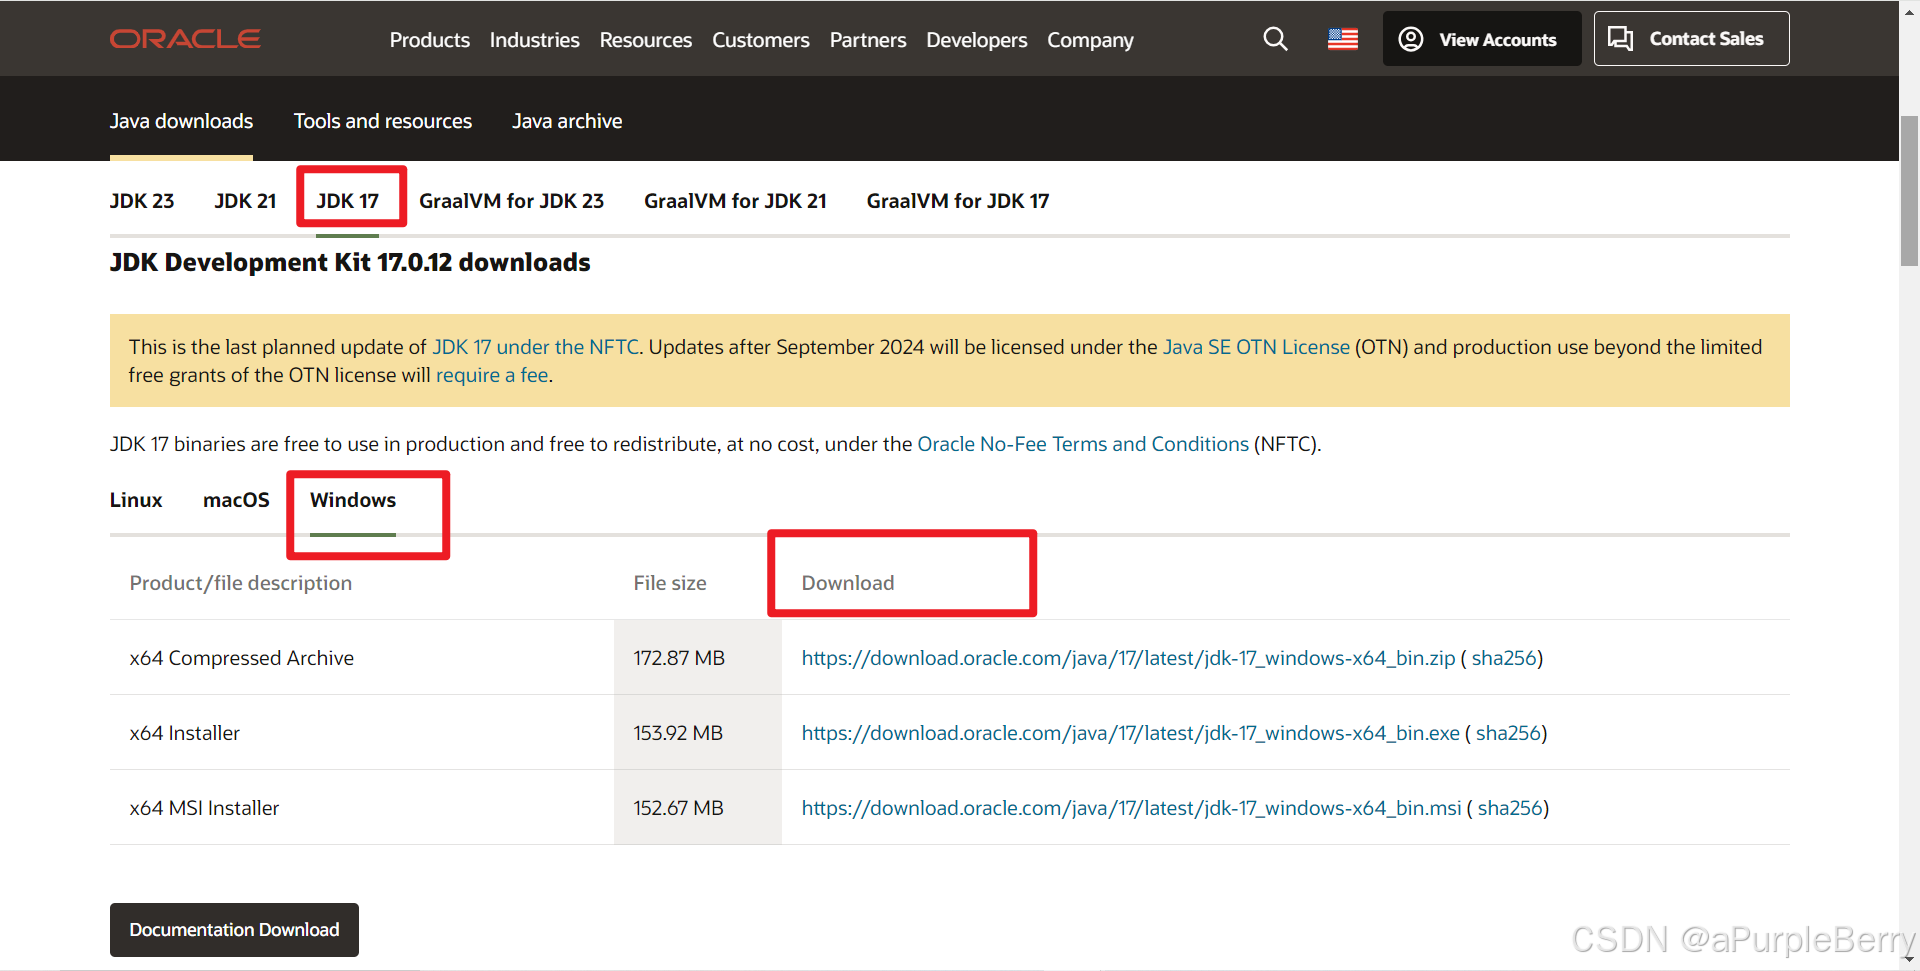Open sha256 link for the zip archive
The image size is (1920, 971).
(1504, 658)
